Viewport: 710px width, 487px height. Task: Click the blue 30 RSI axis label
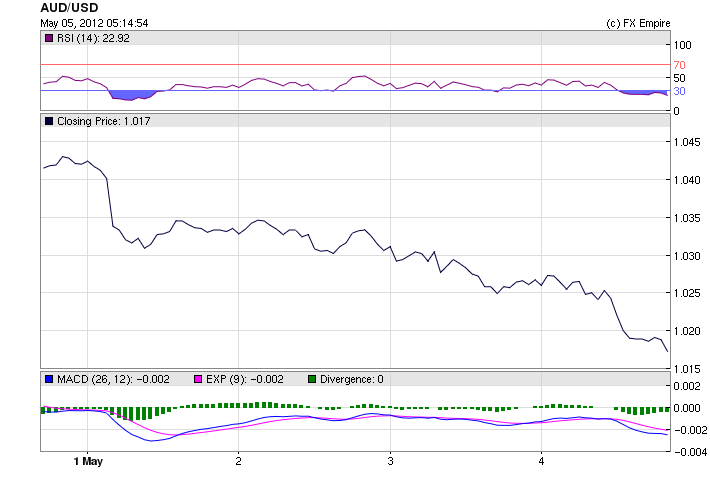click(679, 91)
